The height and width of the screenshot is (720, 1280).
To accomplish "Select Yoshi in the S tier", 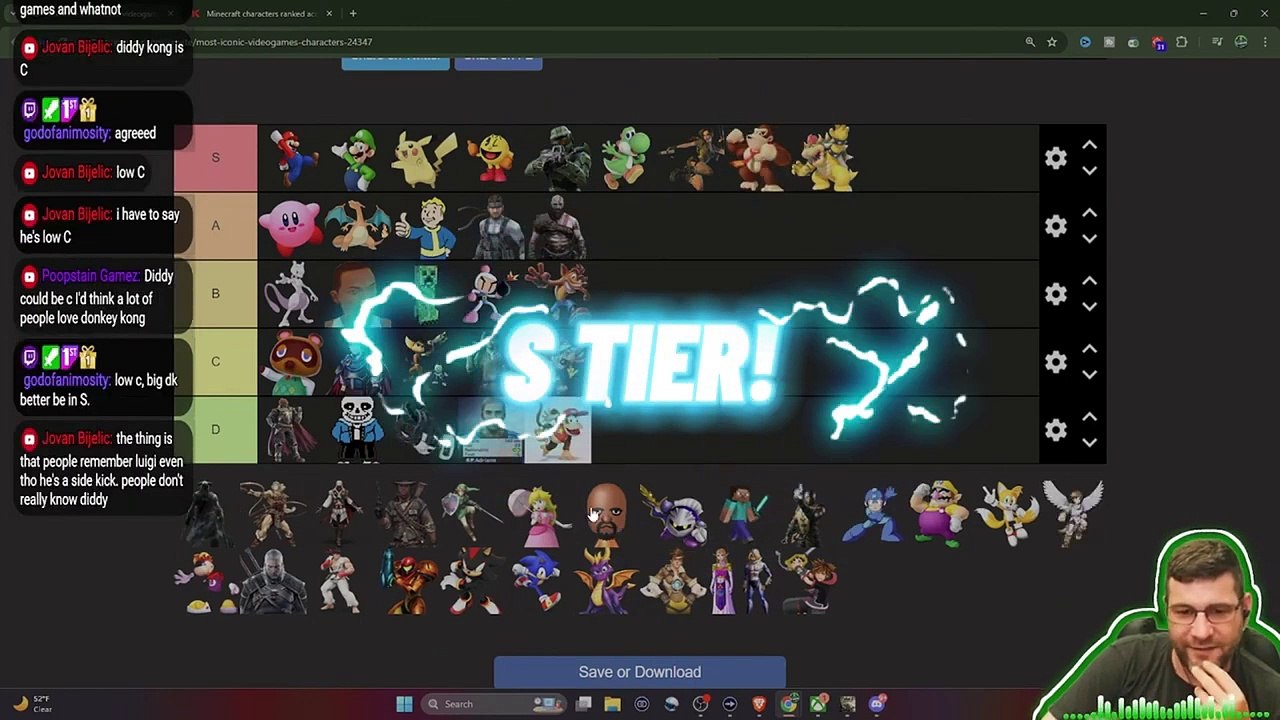I will (x=625, y=158).
